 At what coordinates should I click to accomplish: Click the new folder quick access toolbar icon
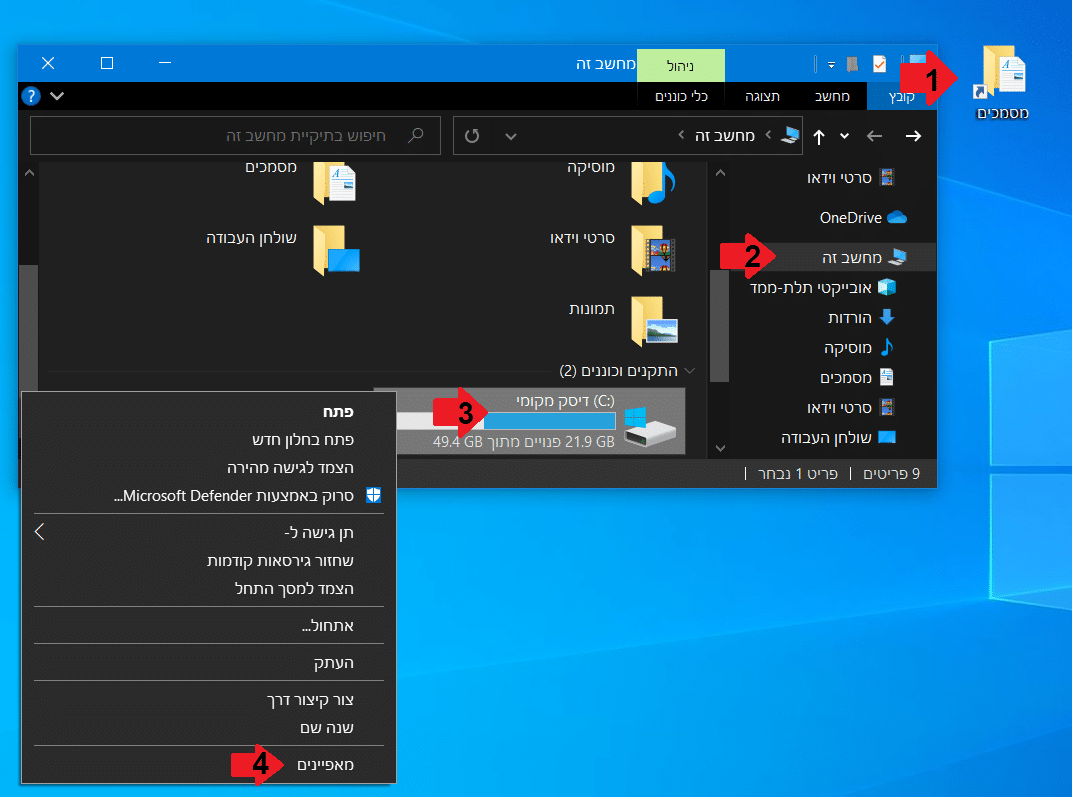point(853,64)
